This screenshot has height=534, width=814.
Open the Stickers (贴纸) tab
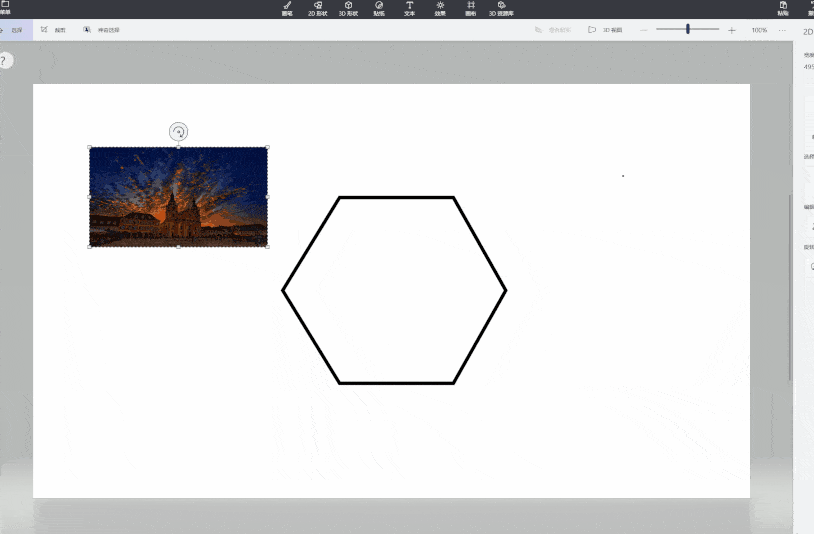click(x=379, y=9)
